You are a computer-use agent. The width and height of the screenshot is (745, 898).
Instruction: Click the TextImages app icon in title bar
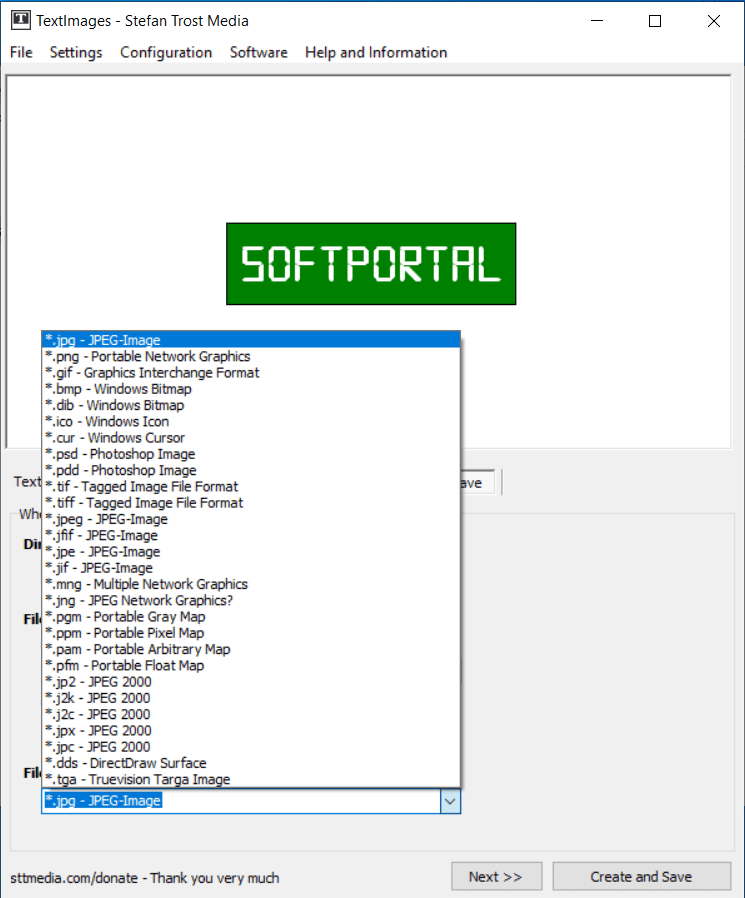[21, 20]
